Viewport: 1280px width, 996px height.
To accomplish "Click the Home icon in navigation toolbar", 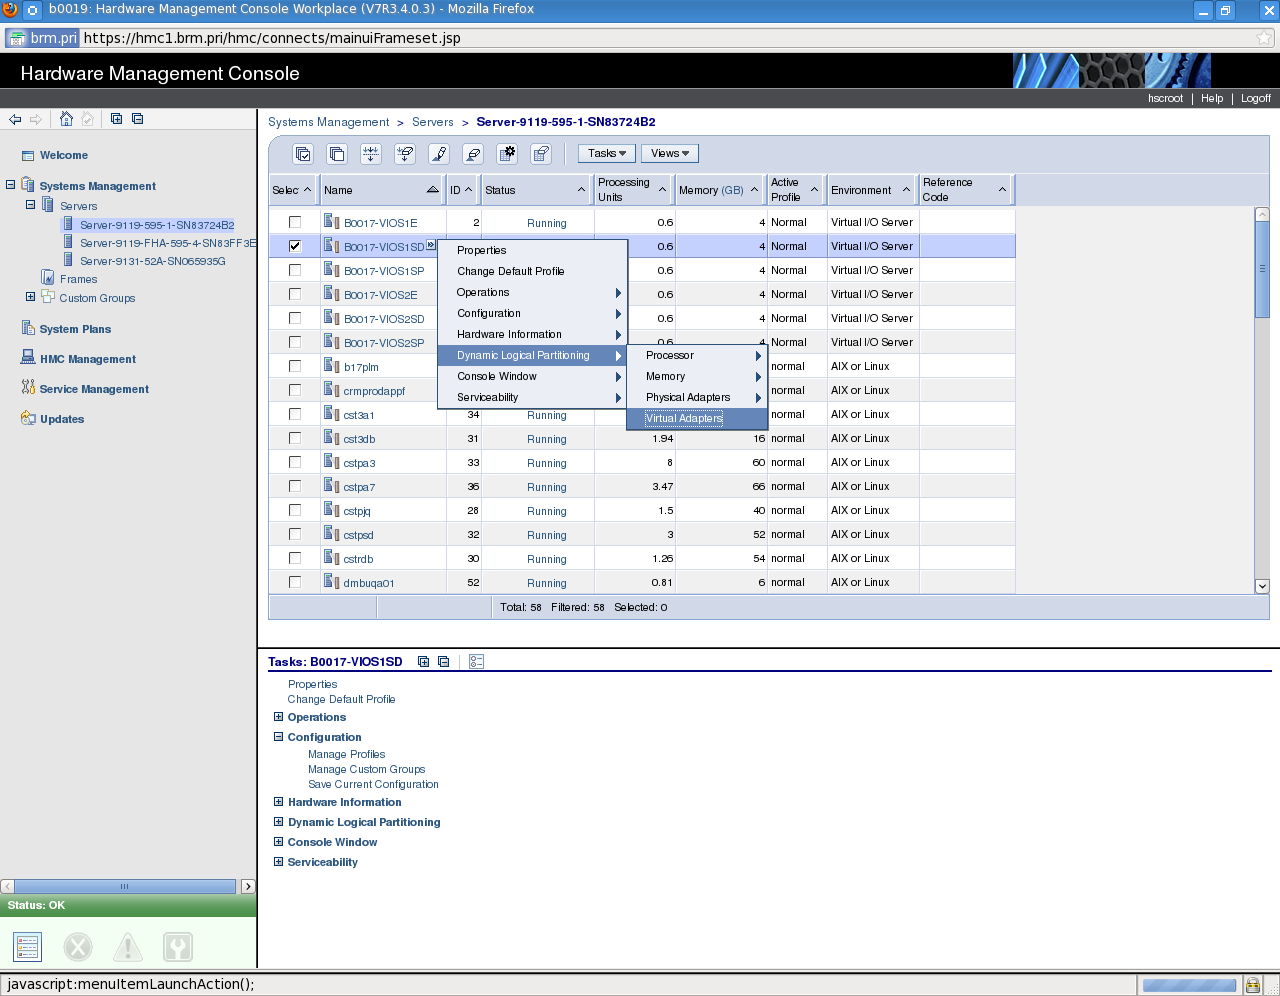I will pyautogui.click(x=66, y=119).
